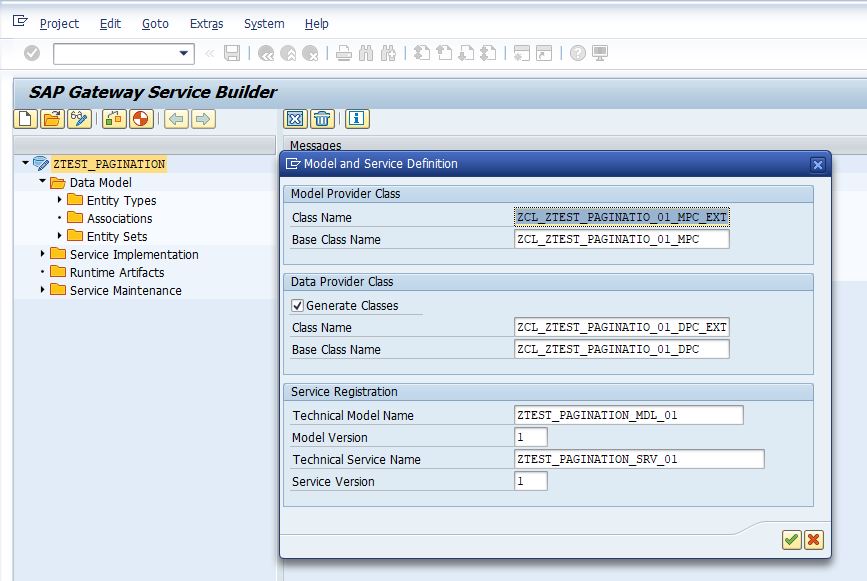This screenshot has height=581, width=867.
Task: Expand the Entity Sets folder
Action: [x=59, y=235]
